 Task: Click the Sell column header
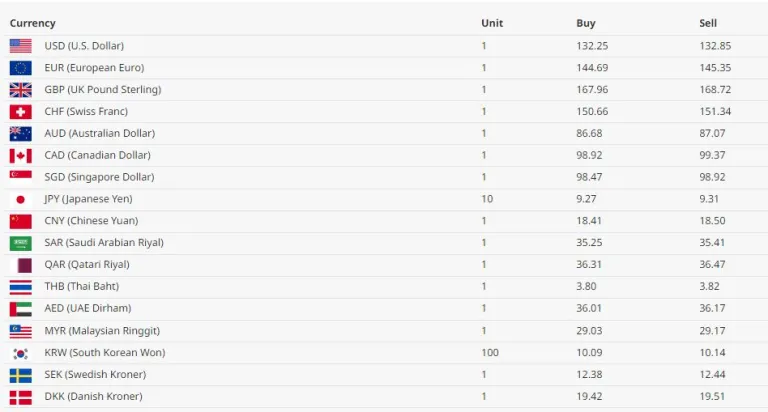pyautogui.click(x=708, y=23)
